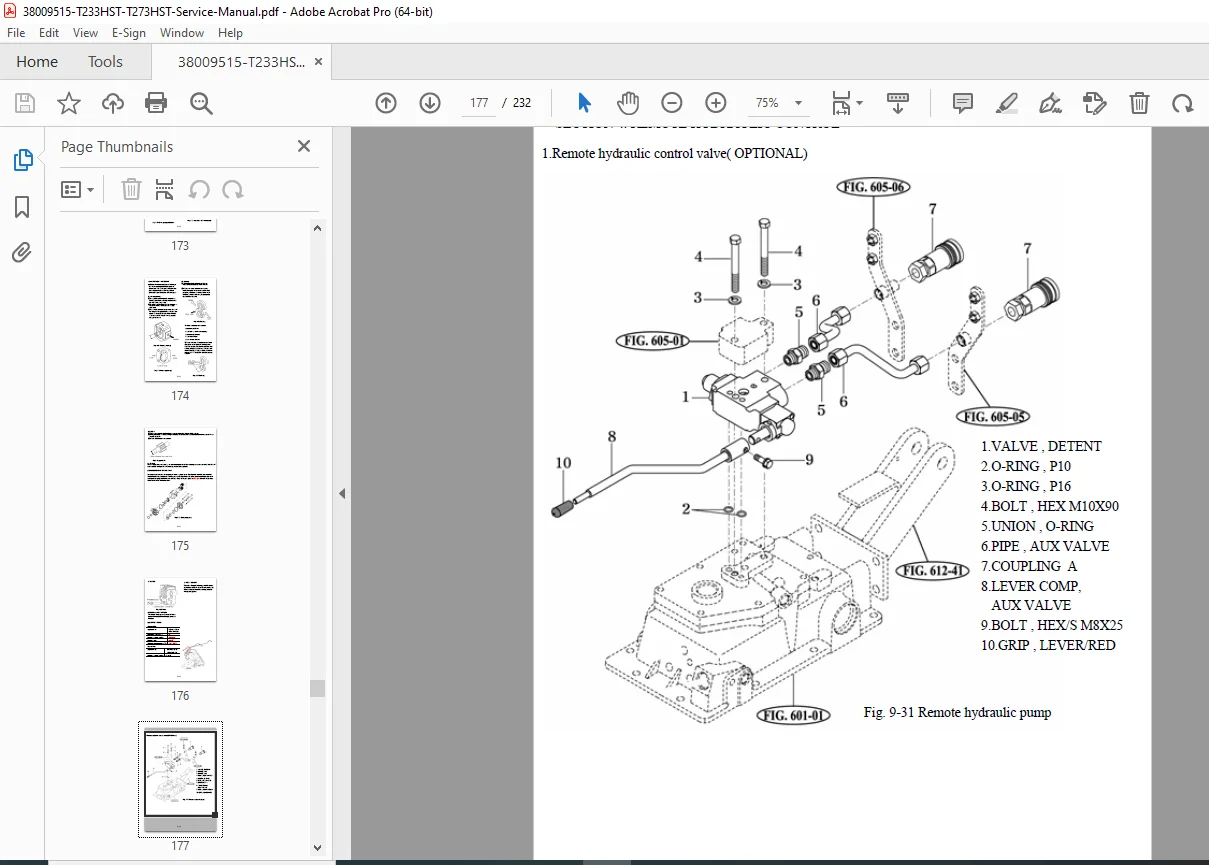Print the document with the printer icon
The height and width of the screenshot is (865, 1209).
point(156,103)
